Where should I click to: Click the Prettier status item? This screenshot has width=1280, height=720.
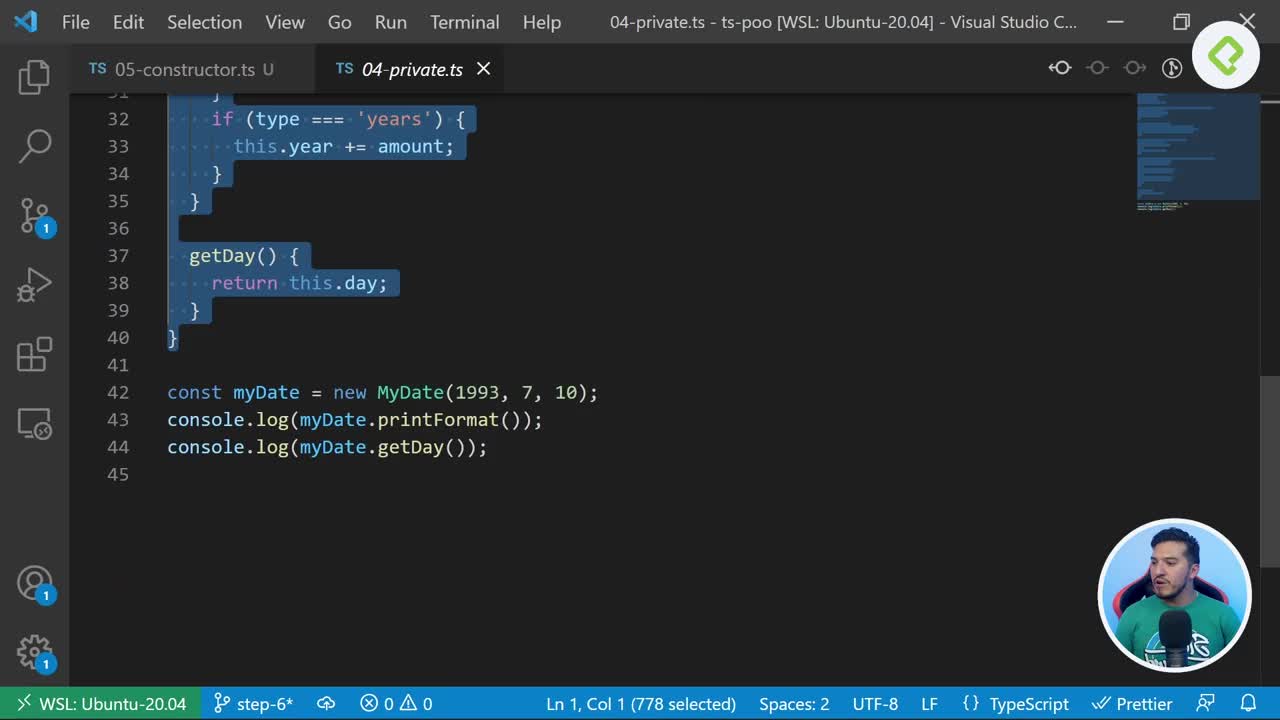coord(1132,704)
